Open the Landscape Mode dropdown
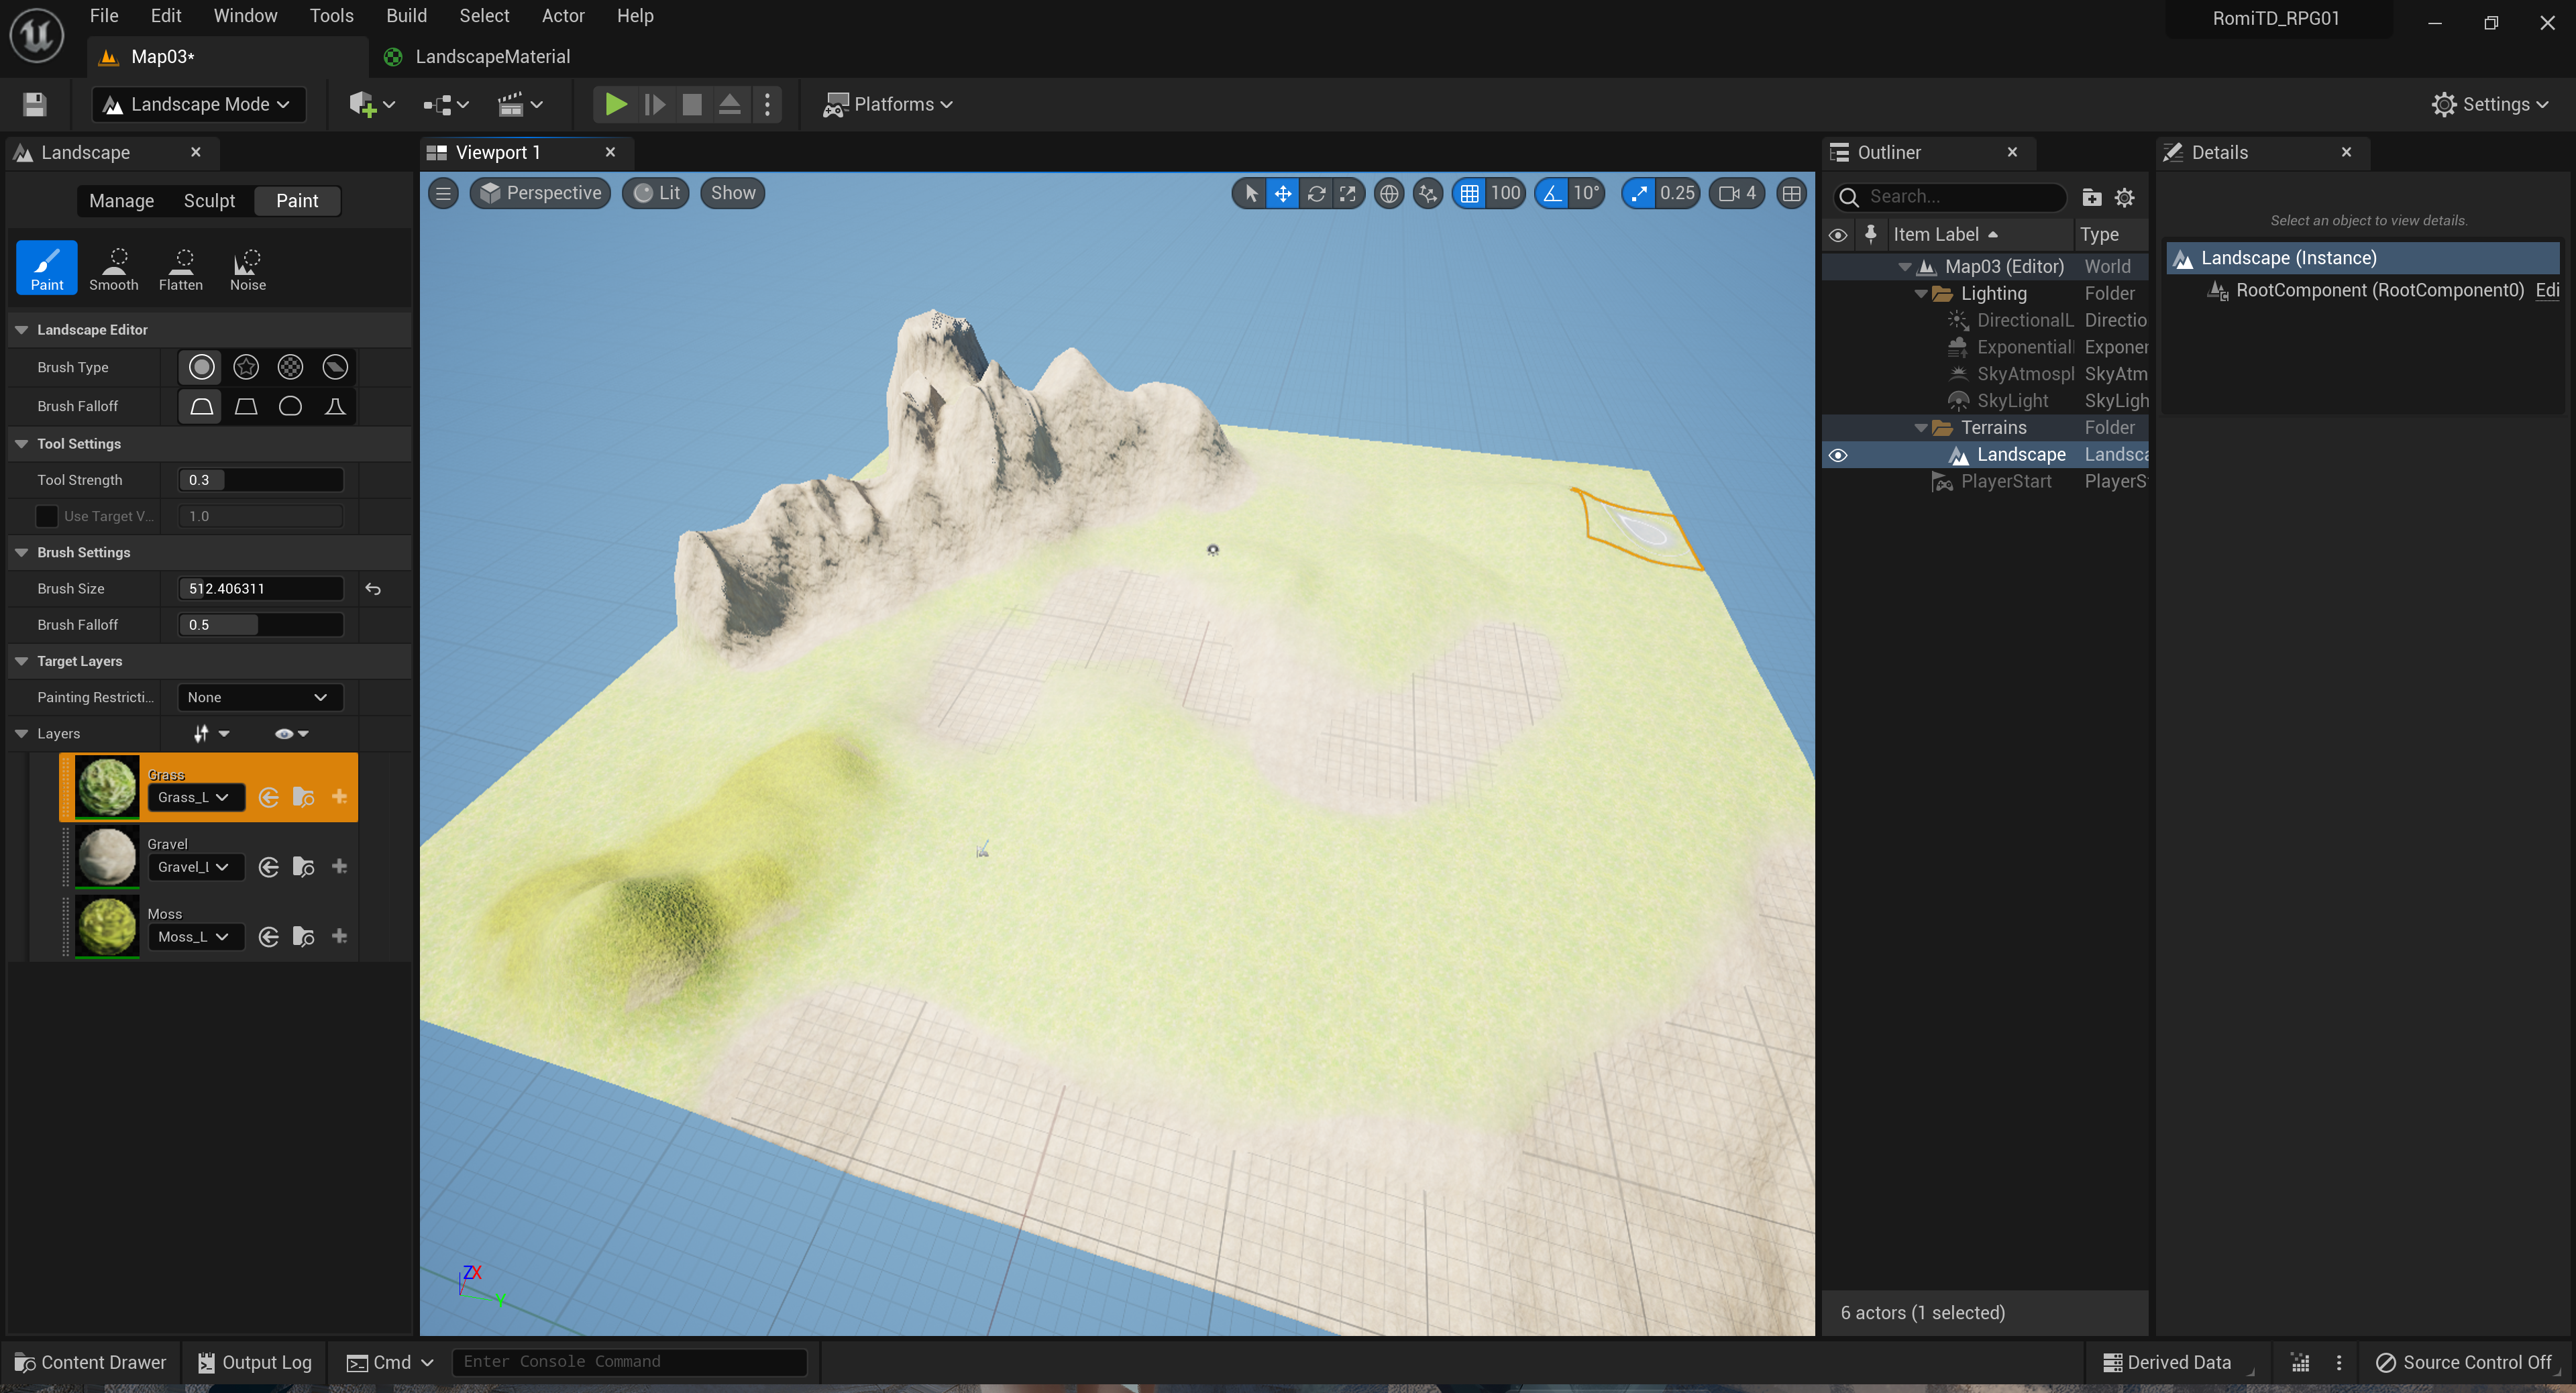 (x=198, y=104)
